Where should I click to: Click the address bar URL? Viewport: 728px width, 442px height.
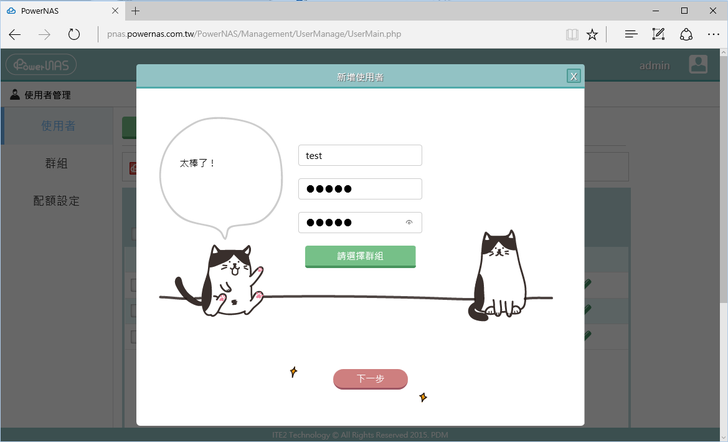click(x=254, y=34)
